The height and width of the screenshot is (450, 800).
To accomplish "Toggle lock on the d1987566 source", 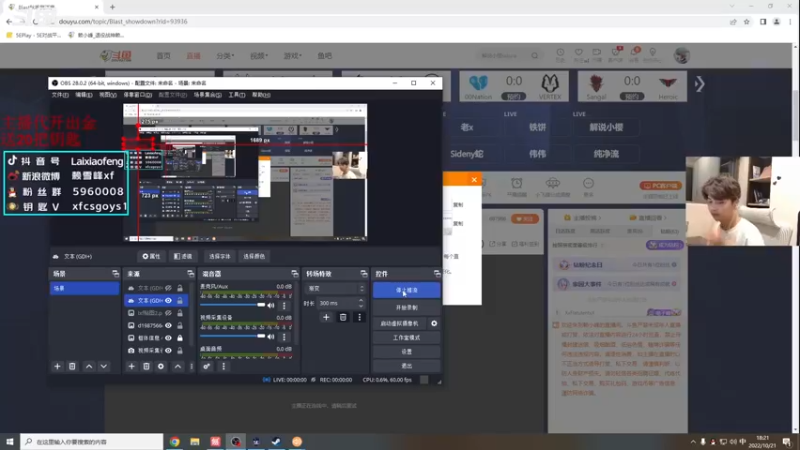I will 180,326.
